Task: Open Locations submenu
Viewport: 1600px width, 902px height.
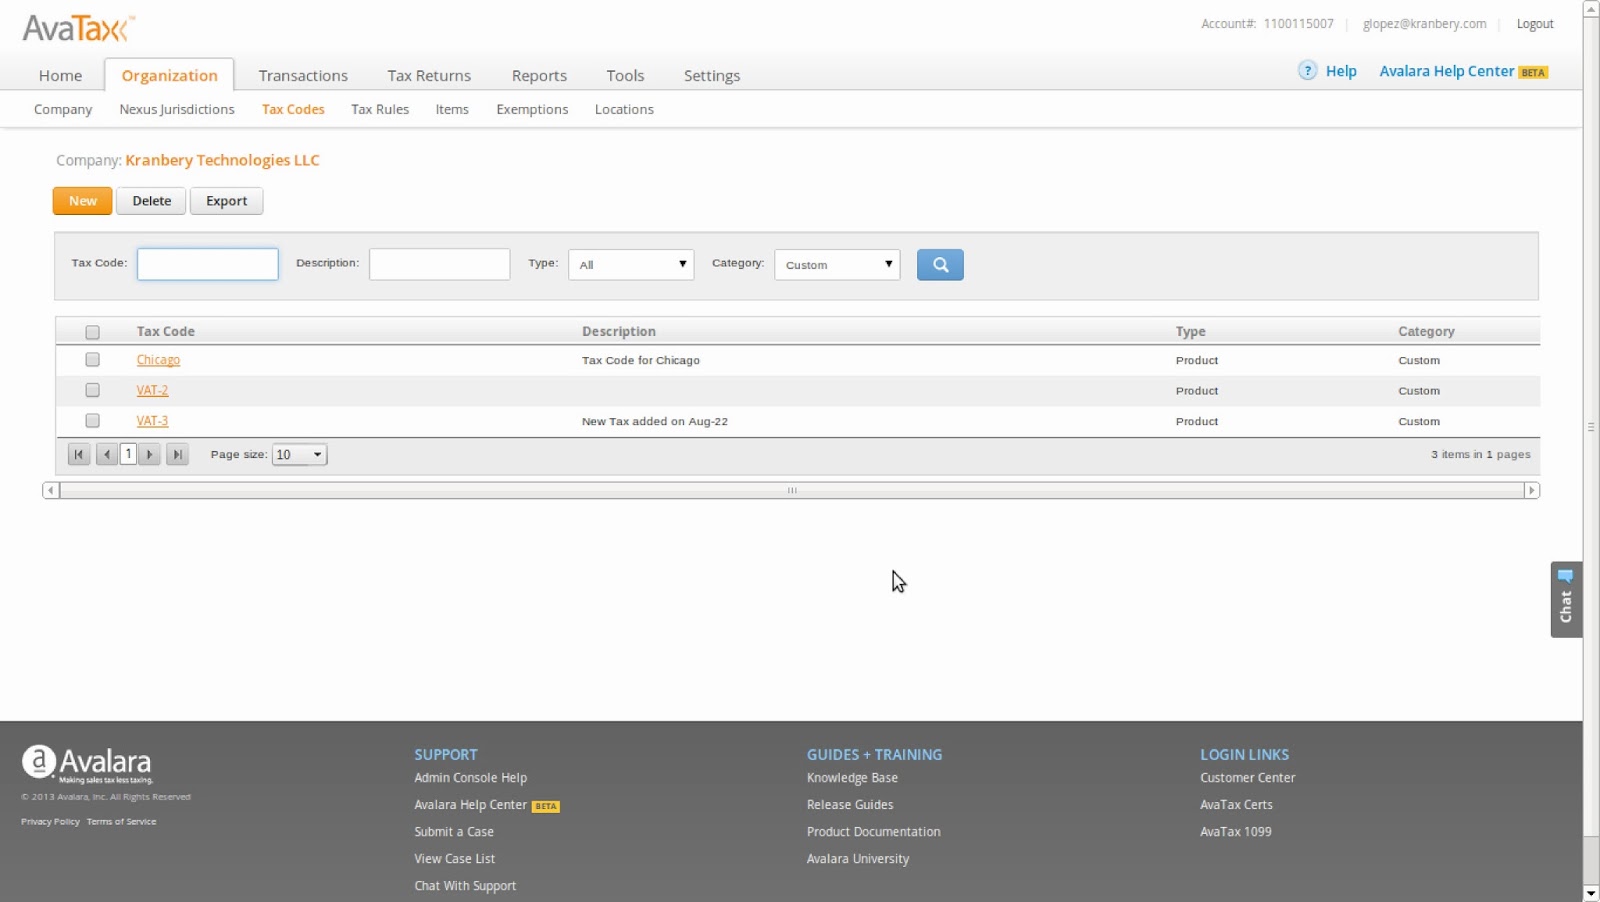Action: click(624, 109)
